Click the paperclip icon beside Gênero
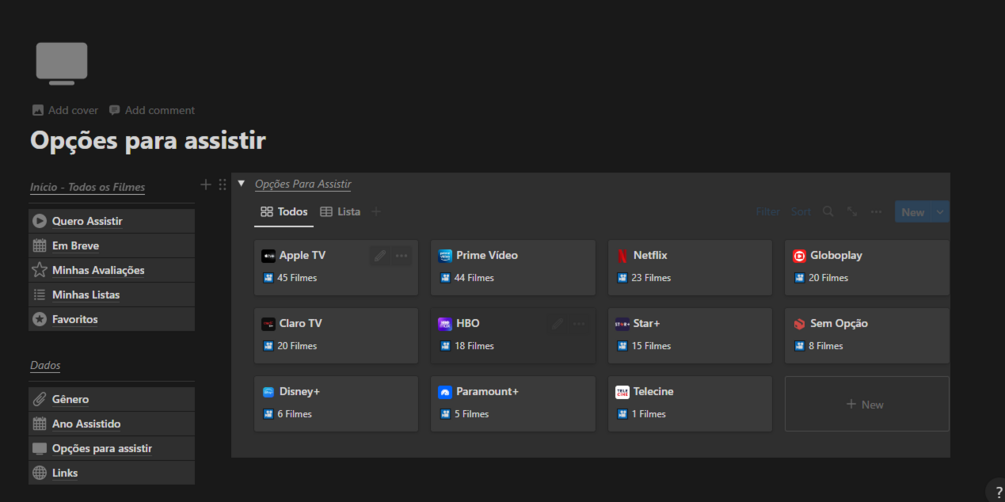This screenshot has width=1005, height=502. coord(40,399)
